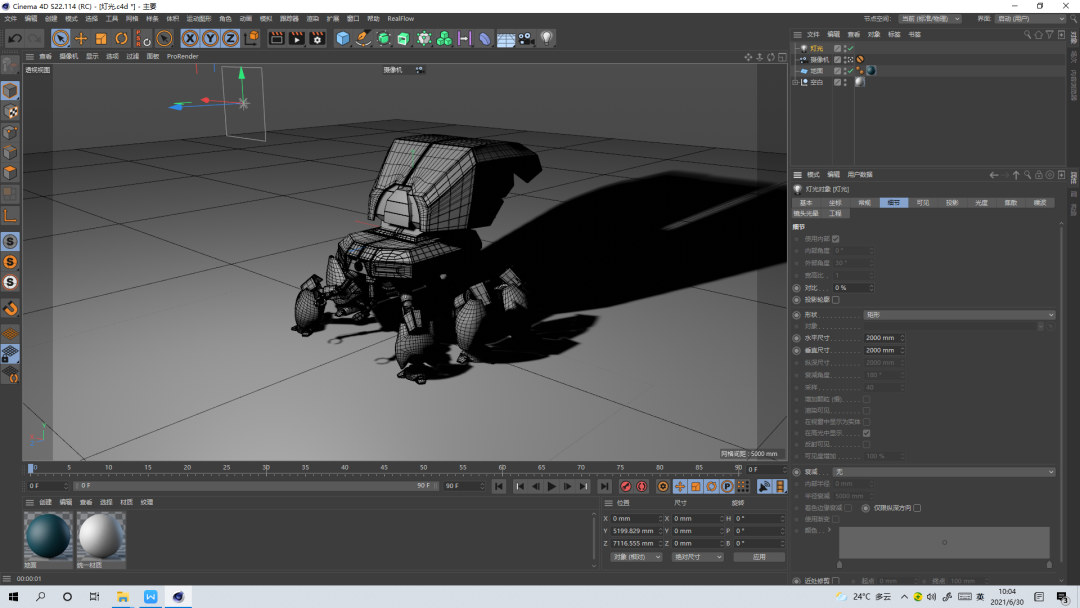This screenshot has width=1080, height=608.
Task: Click the PSR reset icon
Action: click(143, 39)
